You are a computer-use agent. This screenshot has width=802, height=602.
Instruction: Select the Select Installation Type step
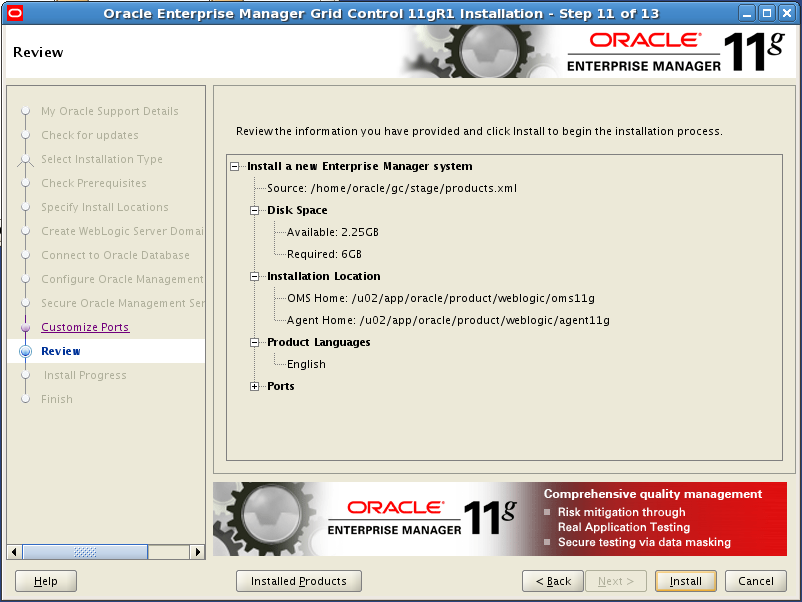[102, 159]
